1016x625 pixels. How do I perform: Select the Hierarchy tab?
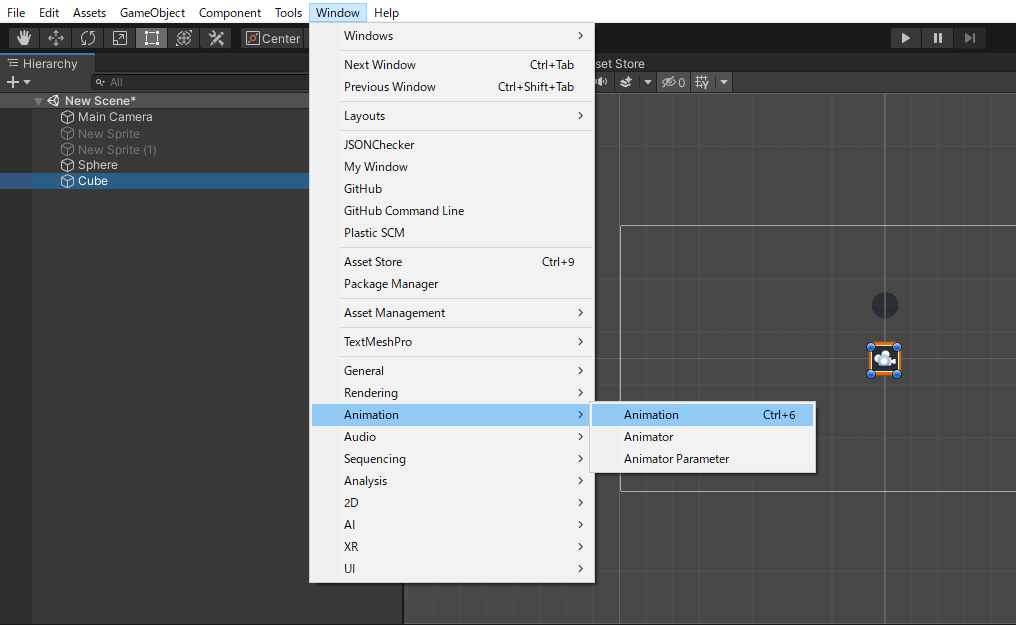48,63
